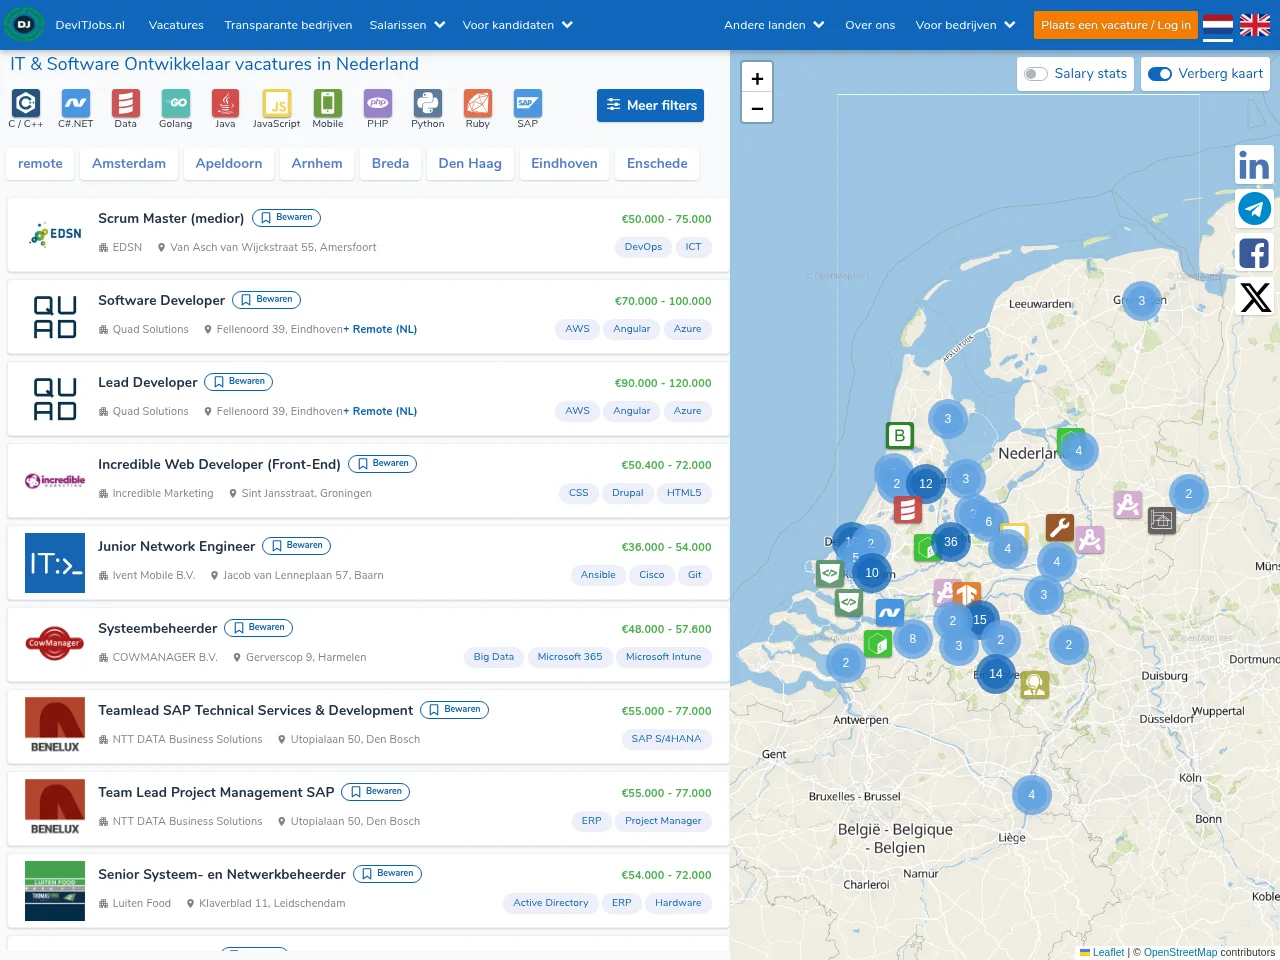Screen dimensions: 1280x960
Task: Open Meer filters panel
Action: click(x=650, y=105)
